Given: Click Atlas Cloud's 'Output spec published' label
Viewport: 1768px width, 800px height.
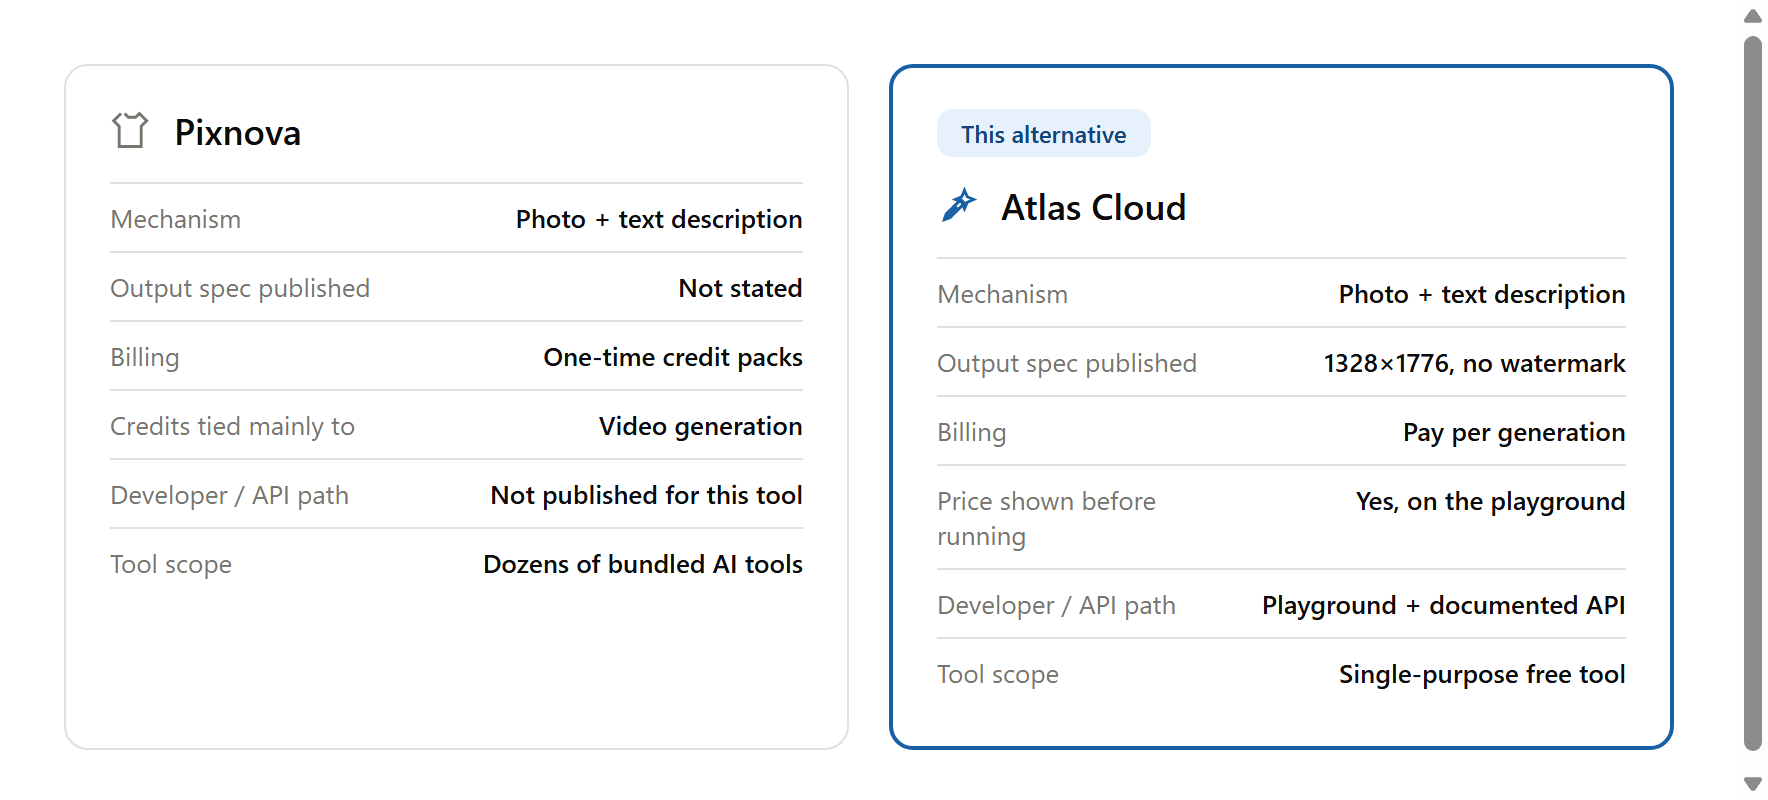Looking at the screenshot, I should tap(1067, 363).
